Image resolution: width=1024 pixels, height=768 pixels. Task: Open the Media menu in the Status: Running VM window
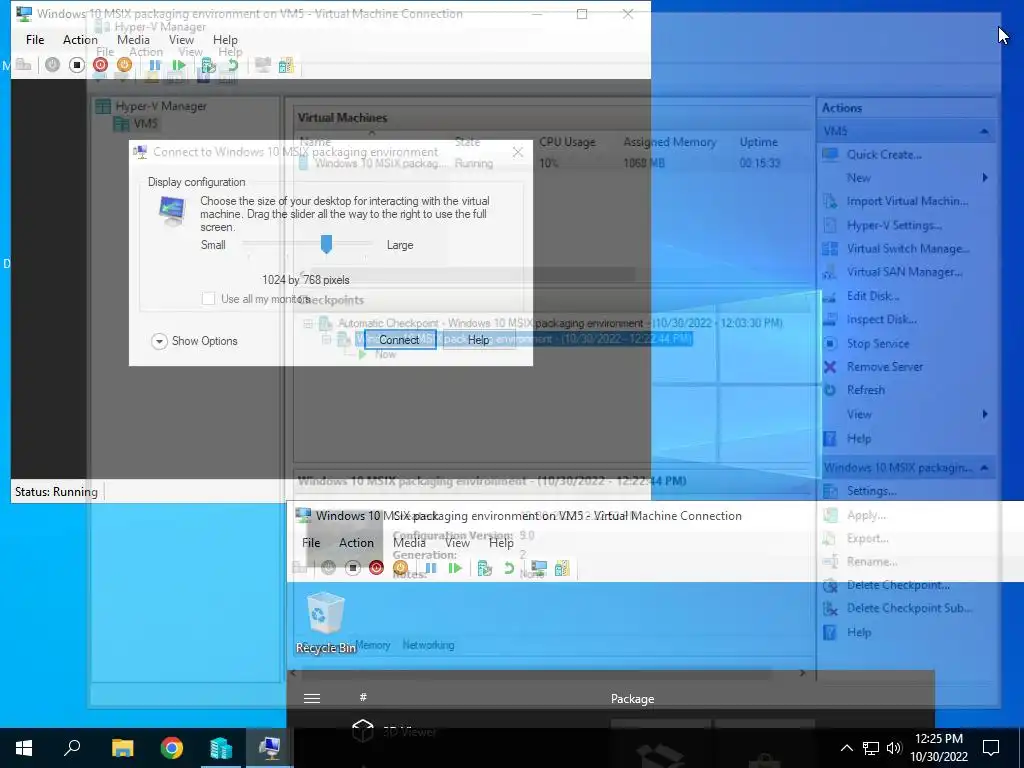click(133, 40)
